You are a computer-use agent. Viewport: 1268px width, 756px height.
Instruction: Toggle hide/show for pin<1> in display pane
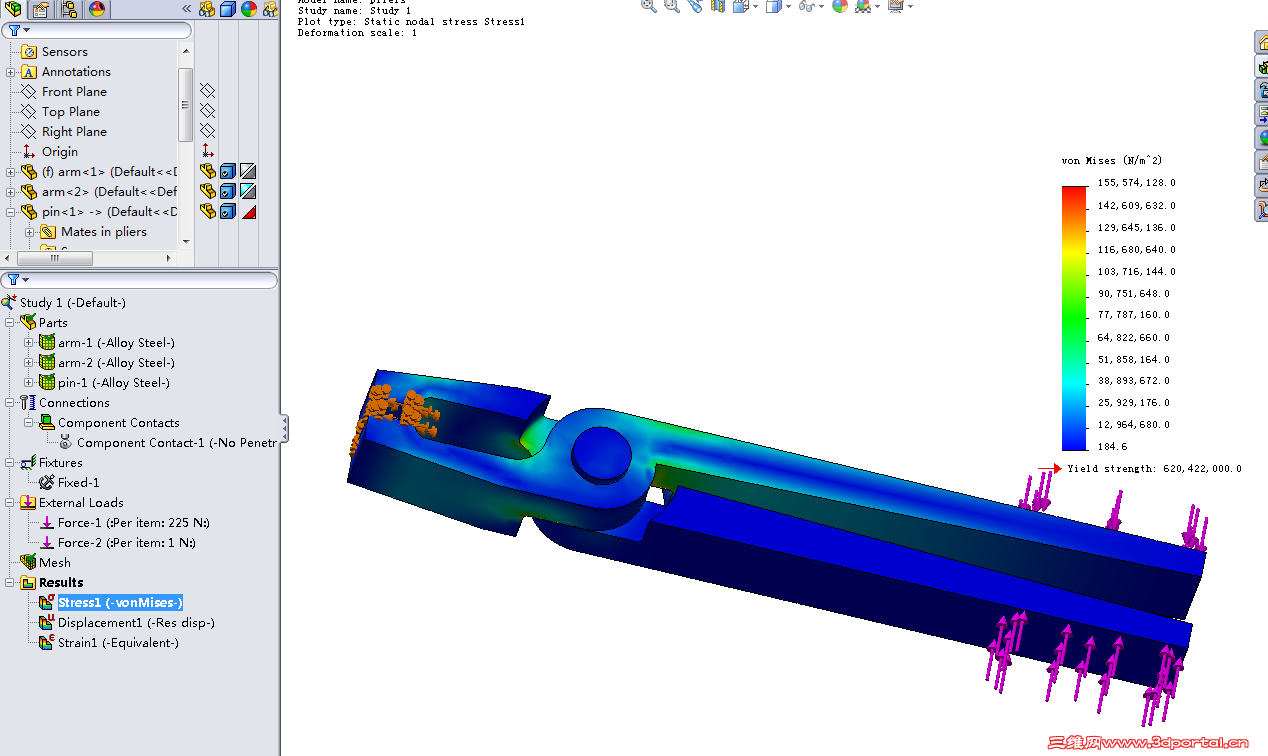(x=207, y=211)
